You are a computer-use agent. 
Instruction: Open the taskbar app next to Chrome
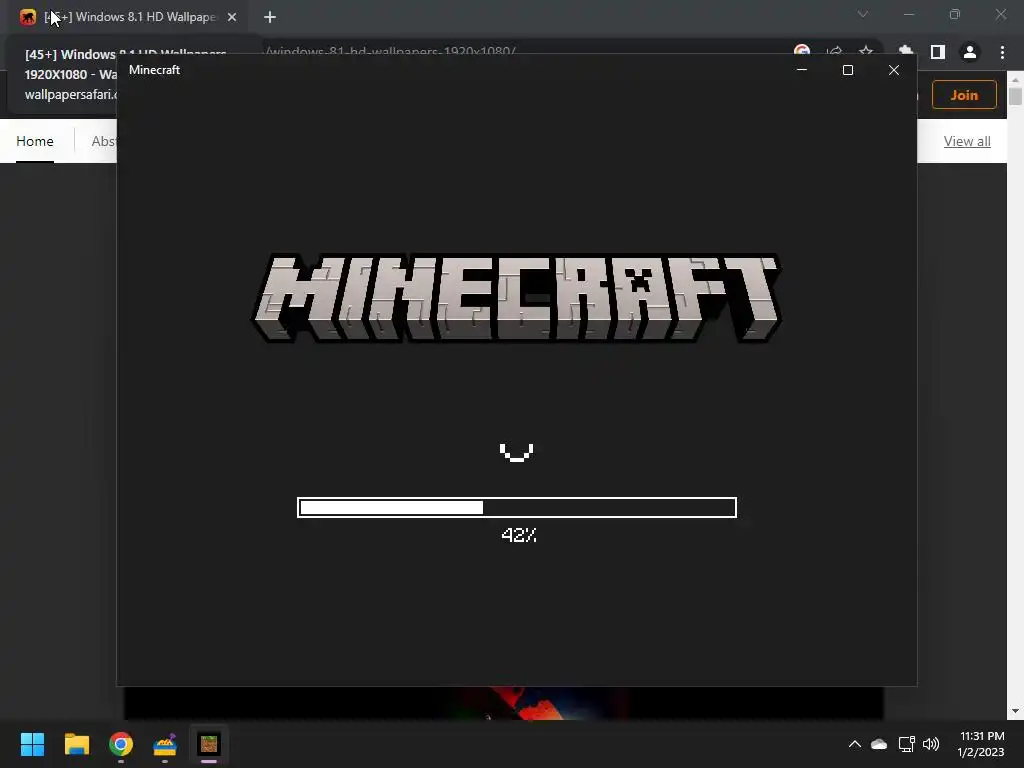point(165,744)
